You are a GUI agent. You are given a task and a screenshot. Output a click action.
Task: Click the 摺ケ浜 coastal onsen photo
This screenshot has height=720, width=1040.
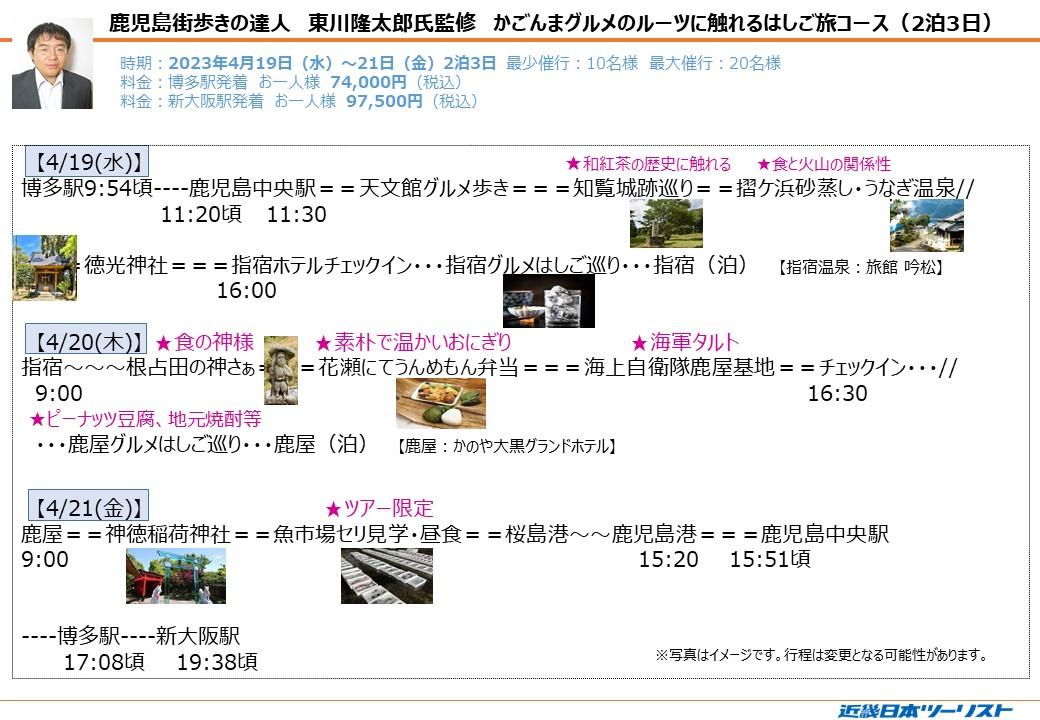point(927,225)
